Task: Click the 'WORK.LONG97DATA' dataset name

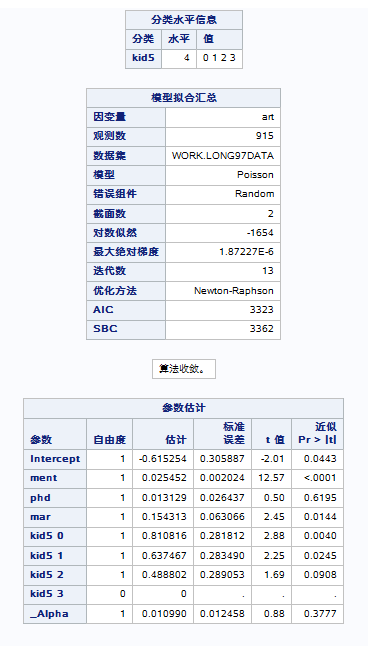Action: coord(223,156)
